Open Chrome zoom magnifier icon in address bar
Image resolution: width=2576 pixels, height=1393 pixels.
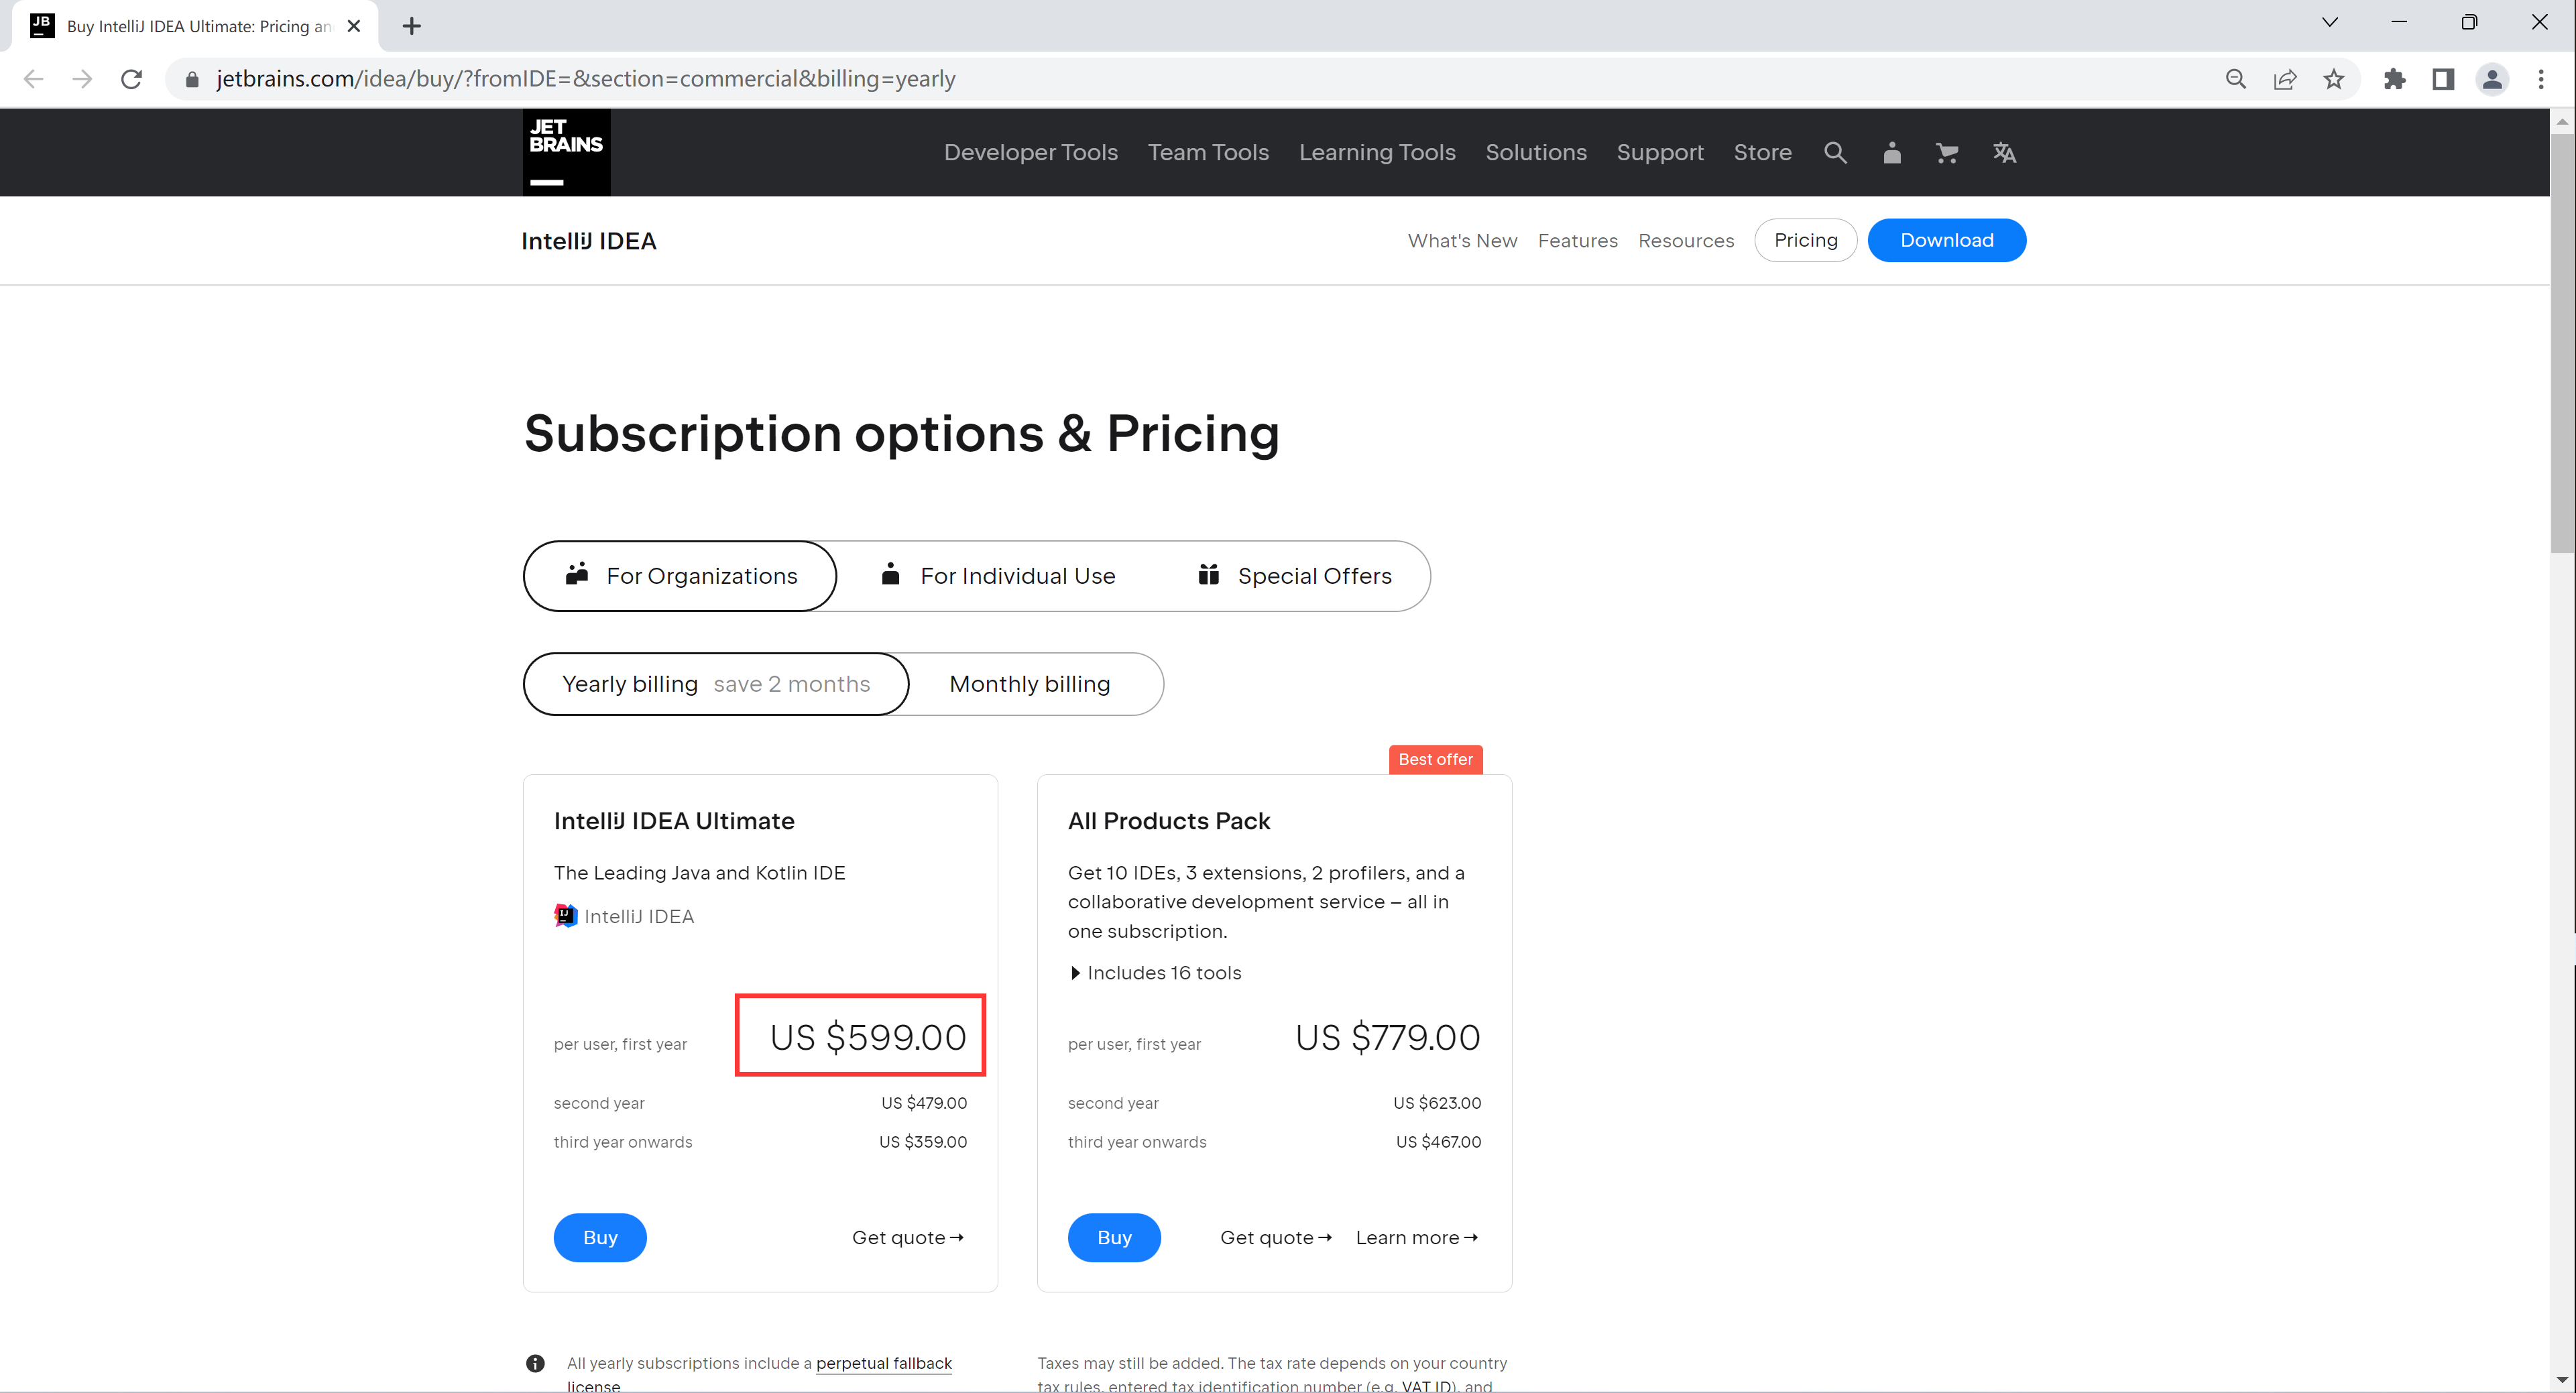pyautogui.click(x=2236, y=79)
